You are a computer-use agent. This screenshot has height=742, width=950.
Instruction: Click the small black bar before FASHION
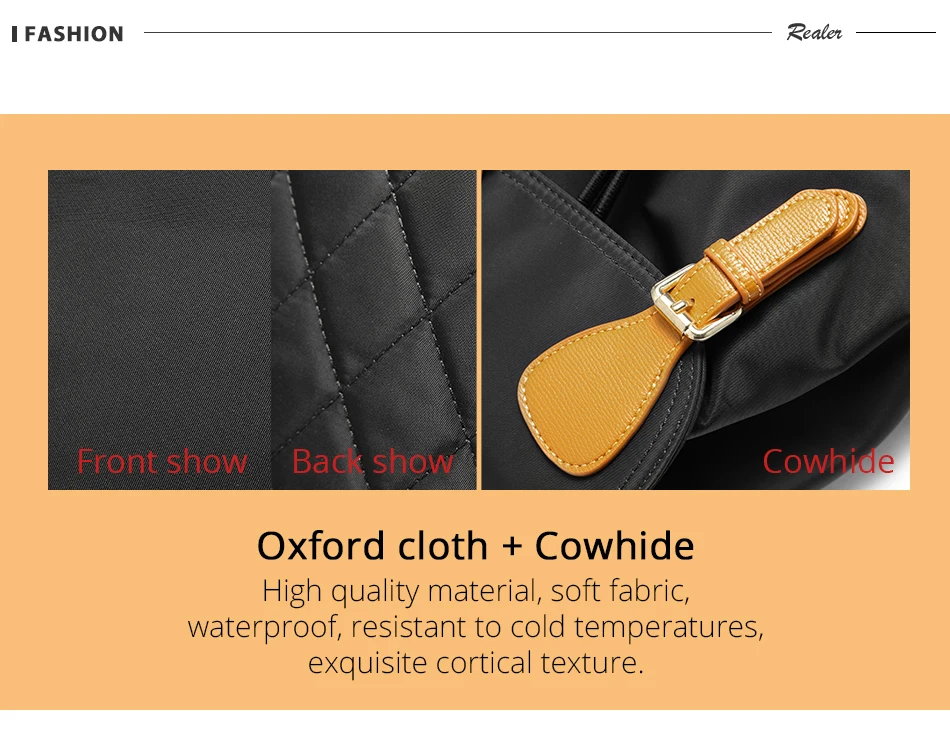click(x=15, y=34)
